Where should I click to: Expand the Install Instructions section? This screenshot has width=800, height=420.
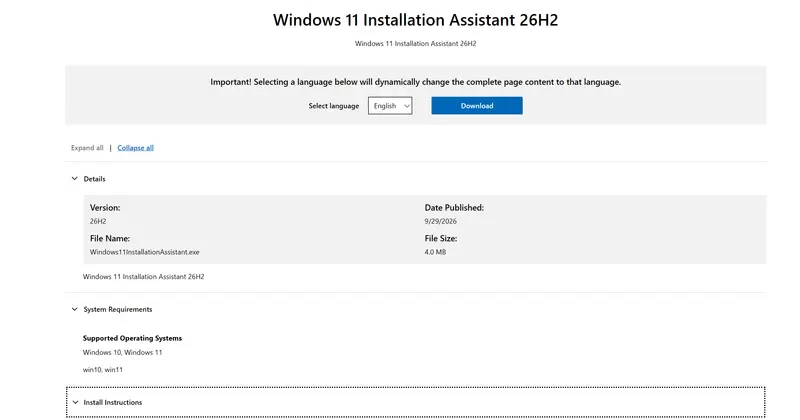pyautogui.click(x=415, y=402)
